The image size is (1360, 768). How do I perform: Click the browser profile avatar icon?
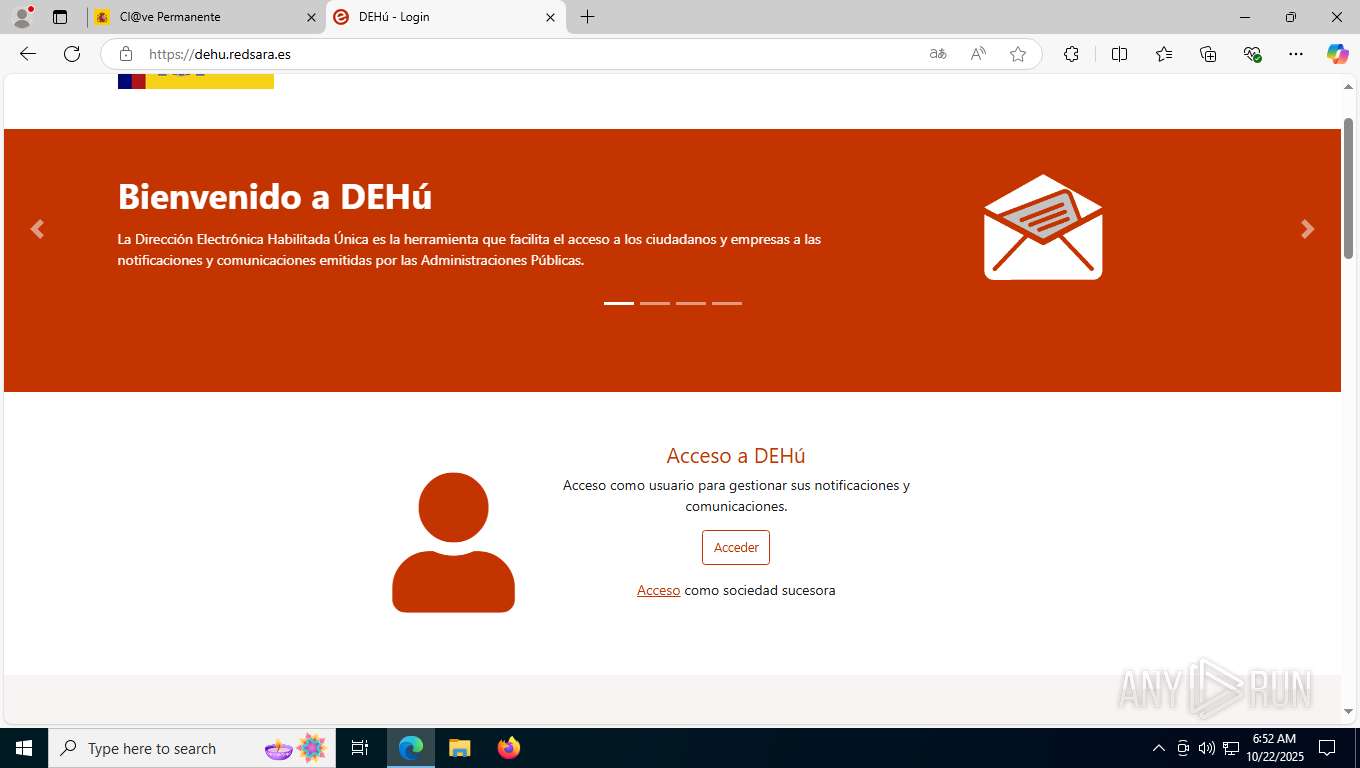pos(22,17)
